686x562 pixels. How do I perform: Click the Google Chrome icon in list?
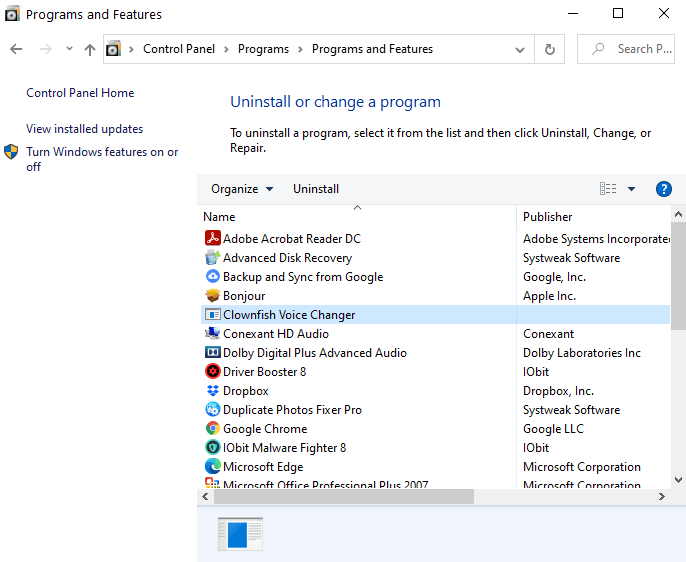[212, 429]
